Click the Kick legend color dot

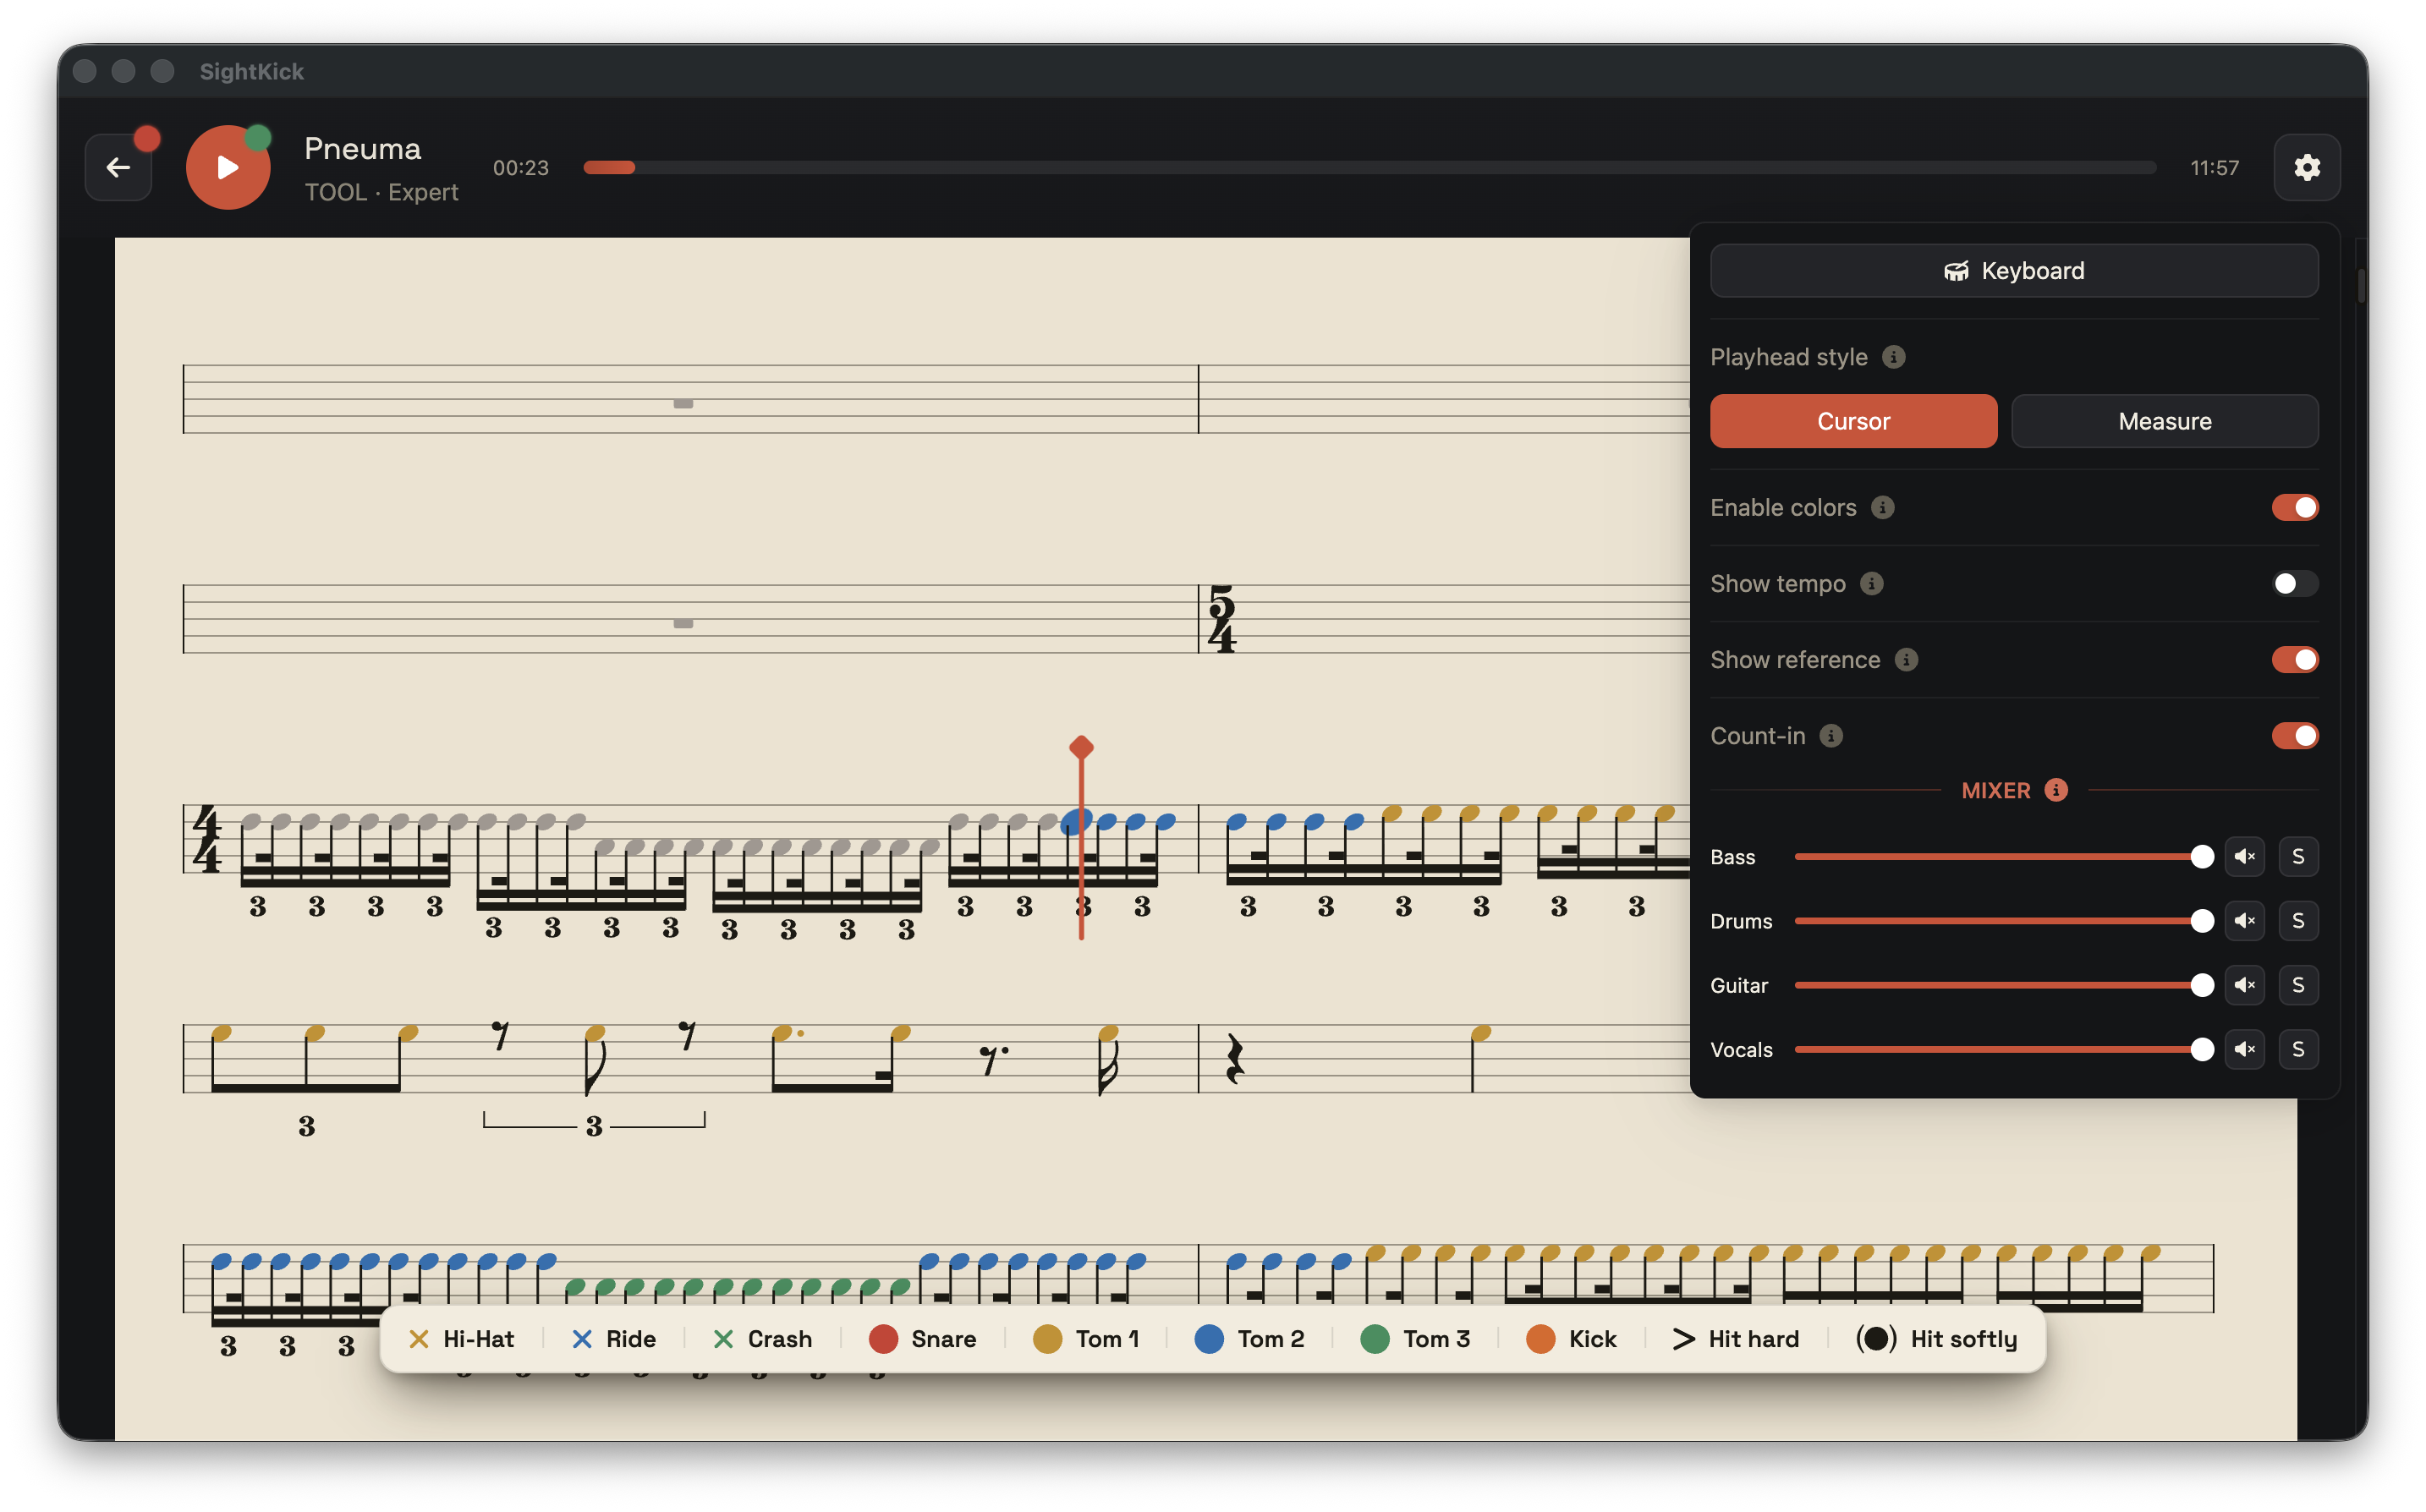click(1540, 1339)
